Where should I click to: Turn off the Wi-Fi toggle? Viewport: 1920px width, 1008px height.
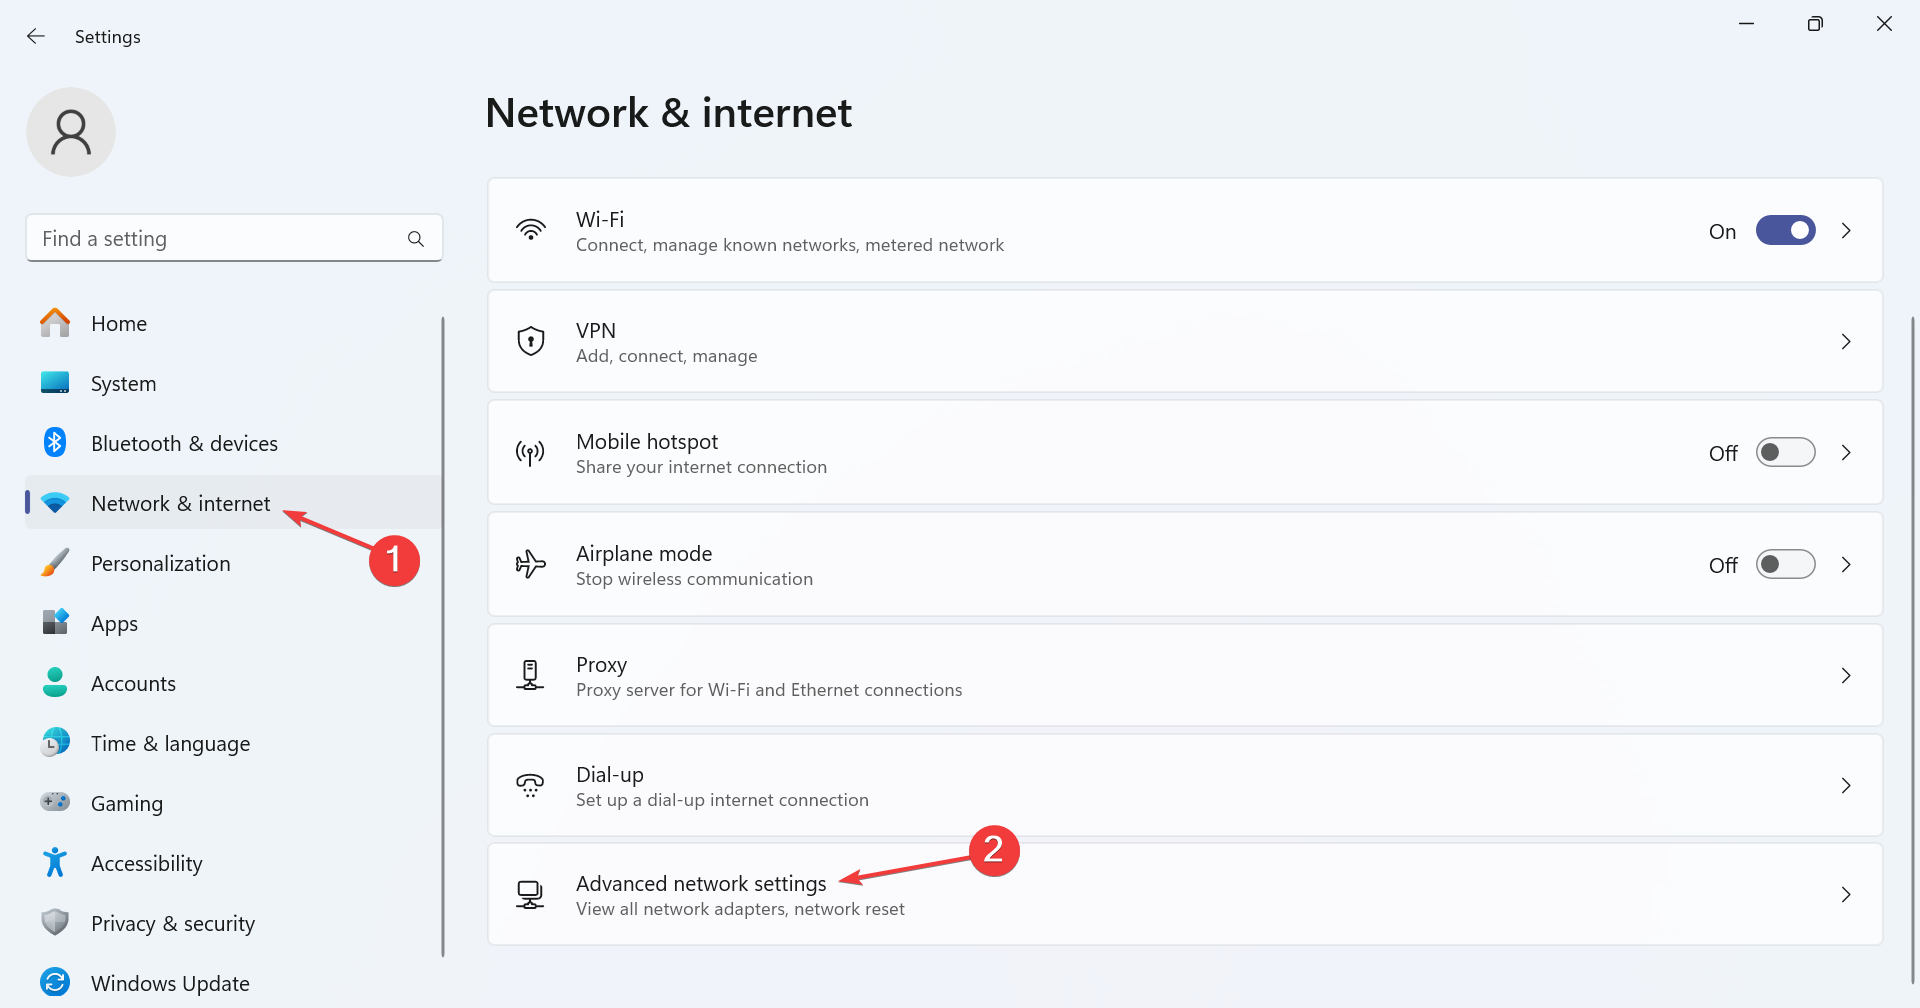pyautogui.click(x=1785, y=230)
